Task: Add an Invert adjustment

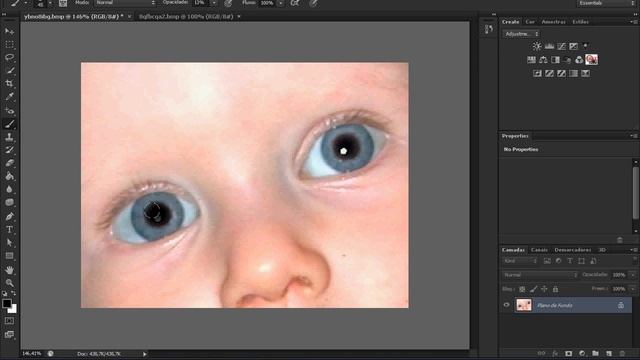Action: [x=538, y=73]
